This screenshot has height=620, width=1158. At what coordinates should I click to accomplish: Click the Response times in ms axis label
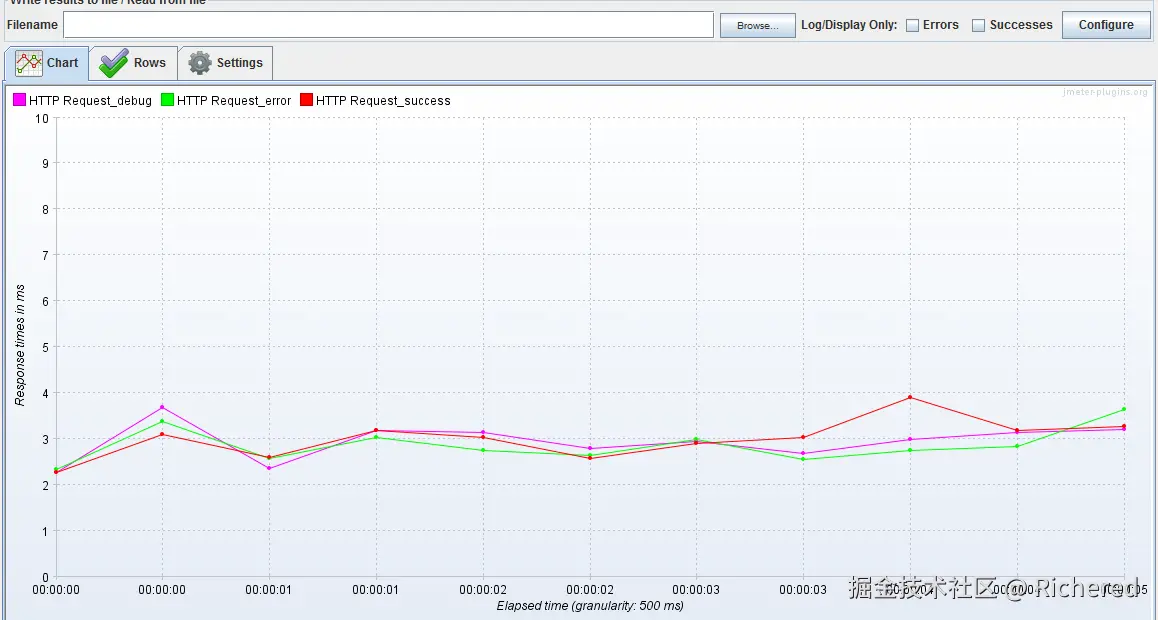tap(20, 345)
